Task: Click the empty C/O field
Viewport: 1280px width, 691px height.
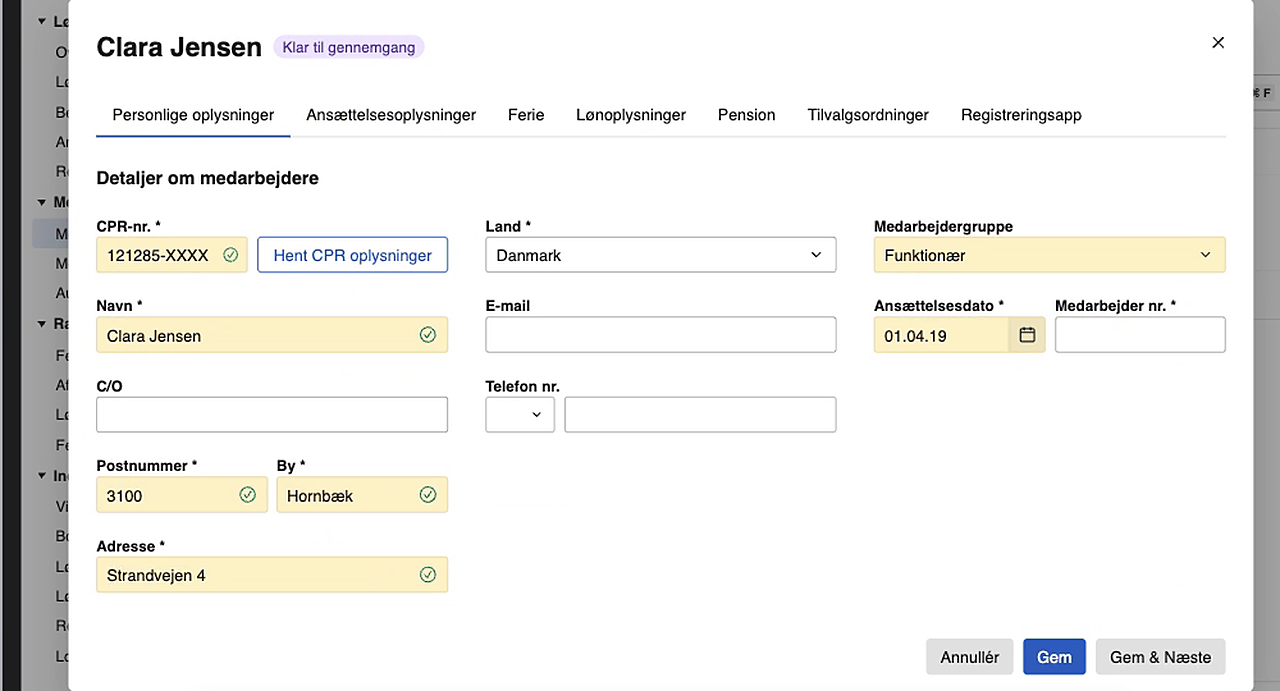Action: pyautogui.click(x=272, y=415)
